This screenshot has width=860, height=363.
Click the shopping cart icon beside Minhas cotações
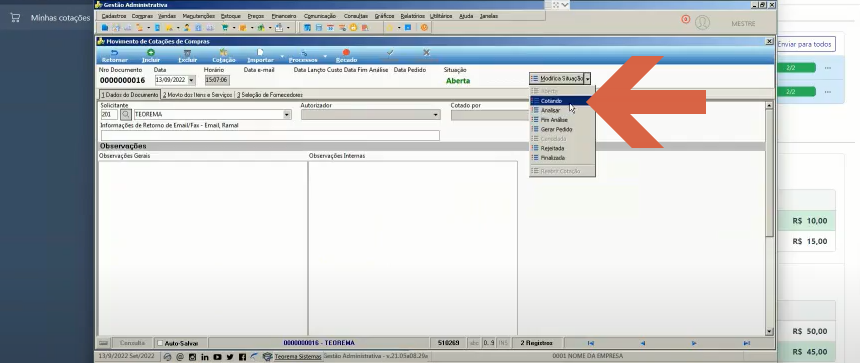click(x=15, y=18)
